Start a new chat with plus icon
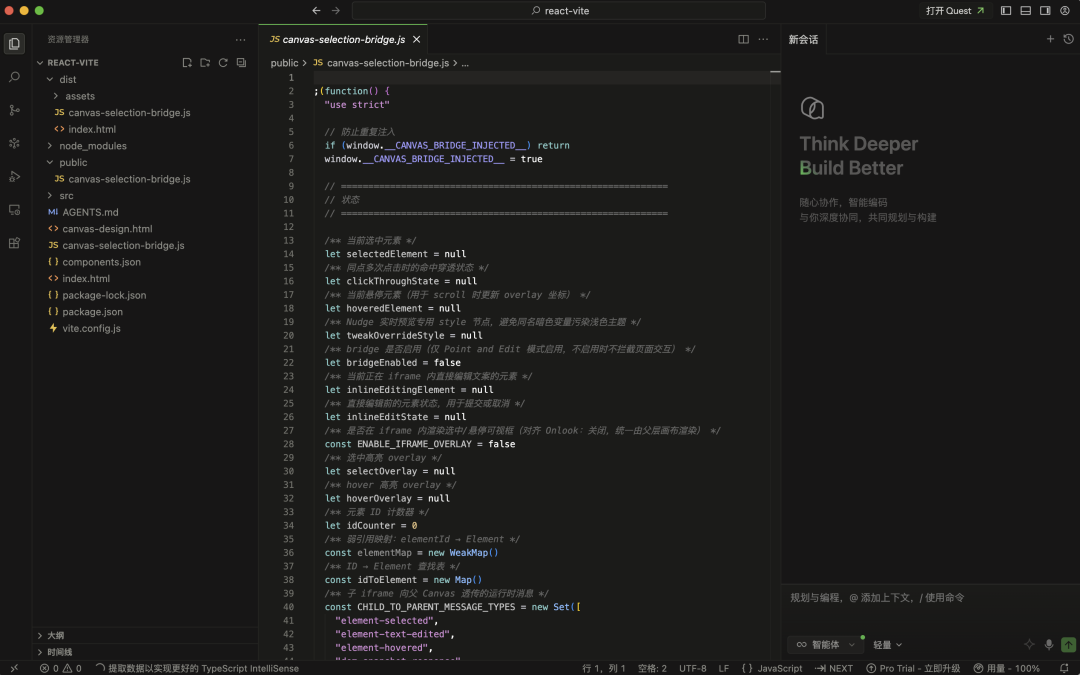 [x=1050, y=39]
